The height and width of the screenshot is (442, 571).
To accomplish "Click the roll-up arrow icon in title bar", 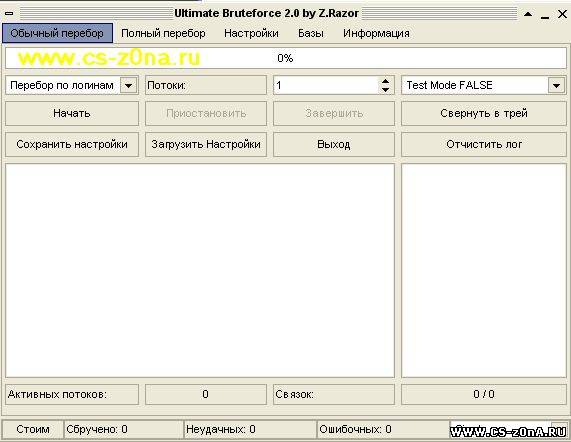I will coord(528,14).
